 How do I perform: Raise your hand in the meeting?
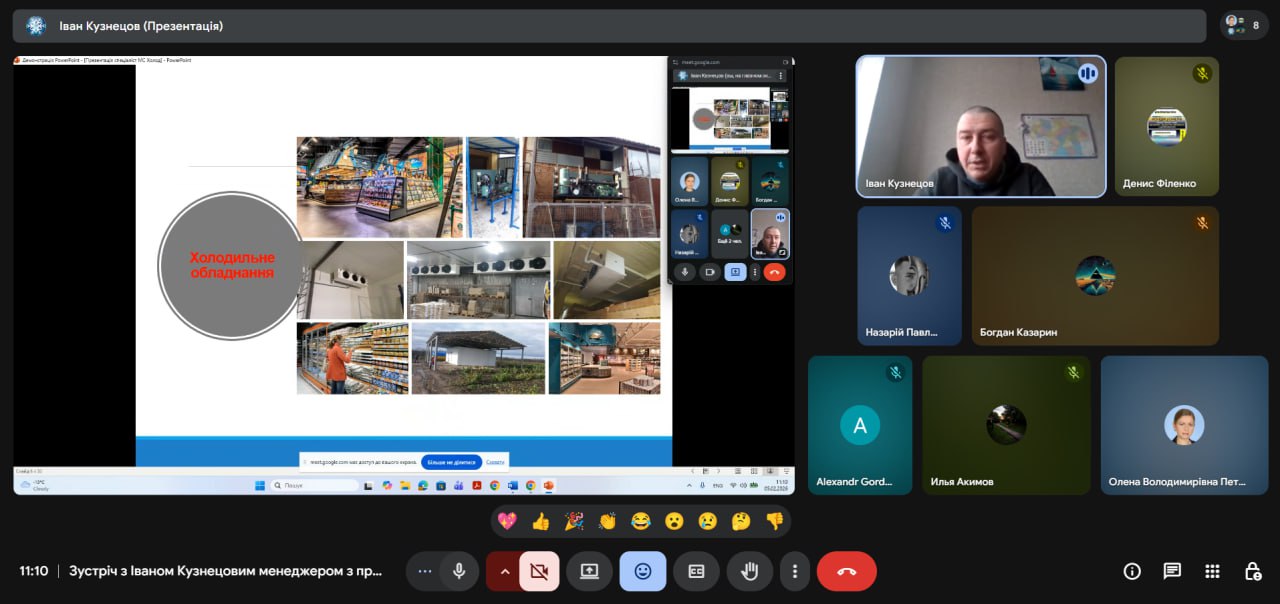pyautogui.click(x=749, y=571)
